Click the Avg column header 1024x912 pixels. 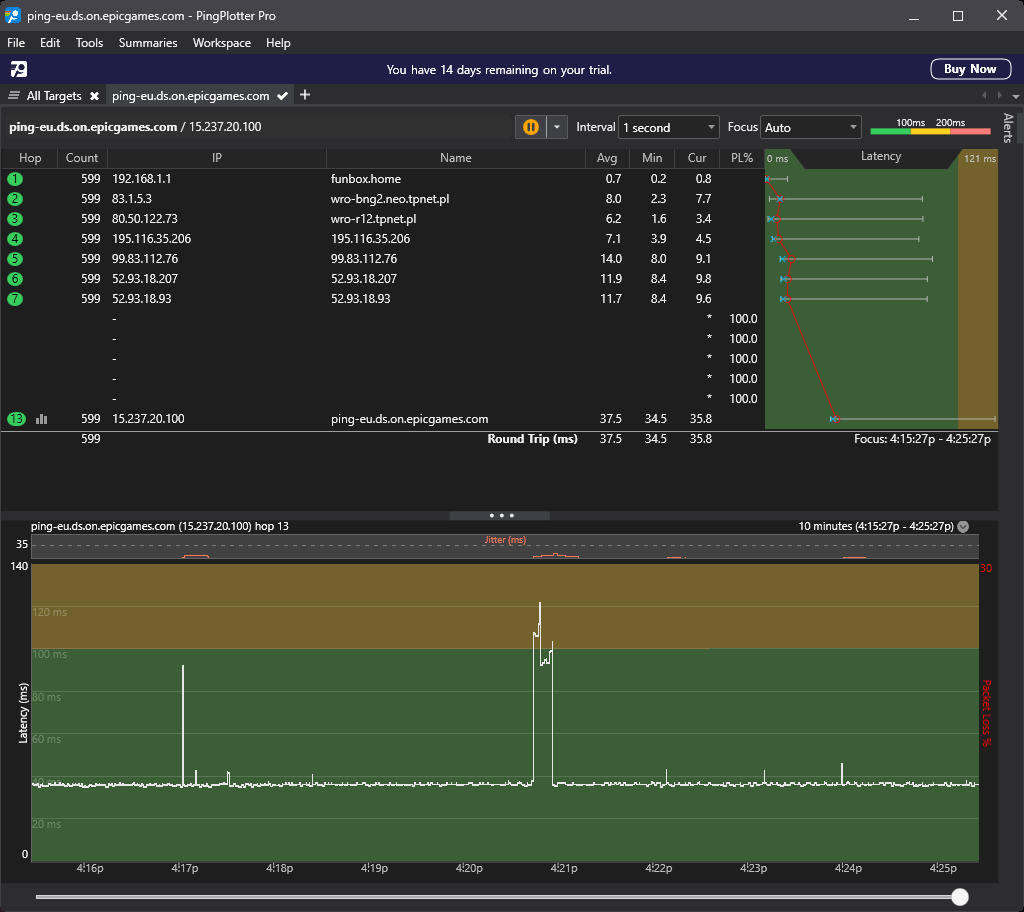click(x=607, y=158)
